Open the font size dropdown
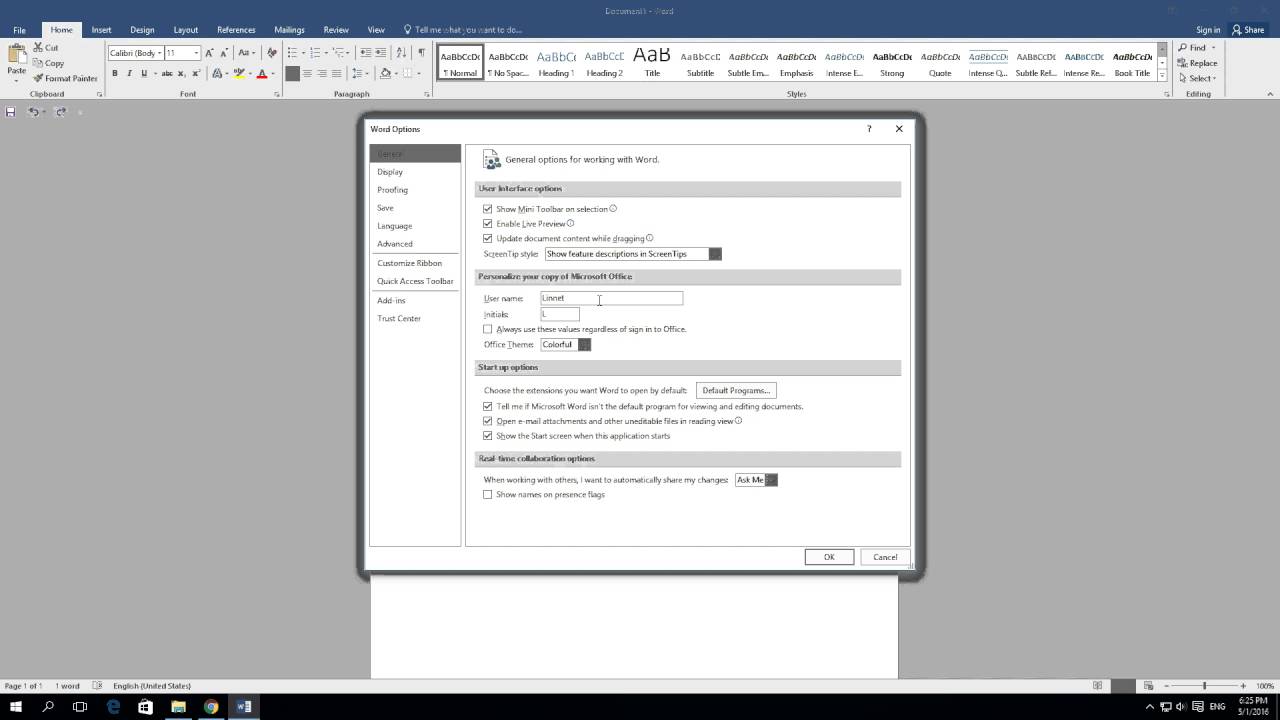Viewport: 1280px width, 720px height. tap(196, 53)
